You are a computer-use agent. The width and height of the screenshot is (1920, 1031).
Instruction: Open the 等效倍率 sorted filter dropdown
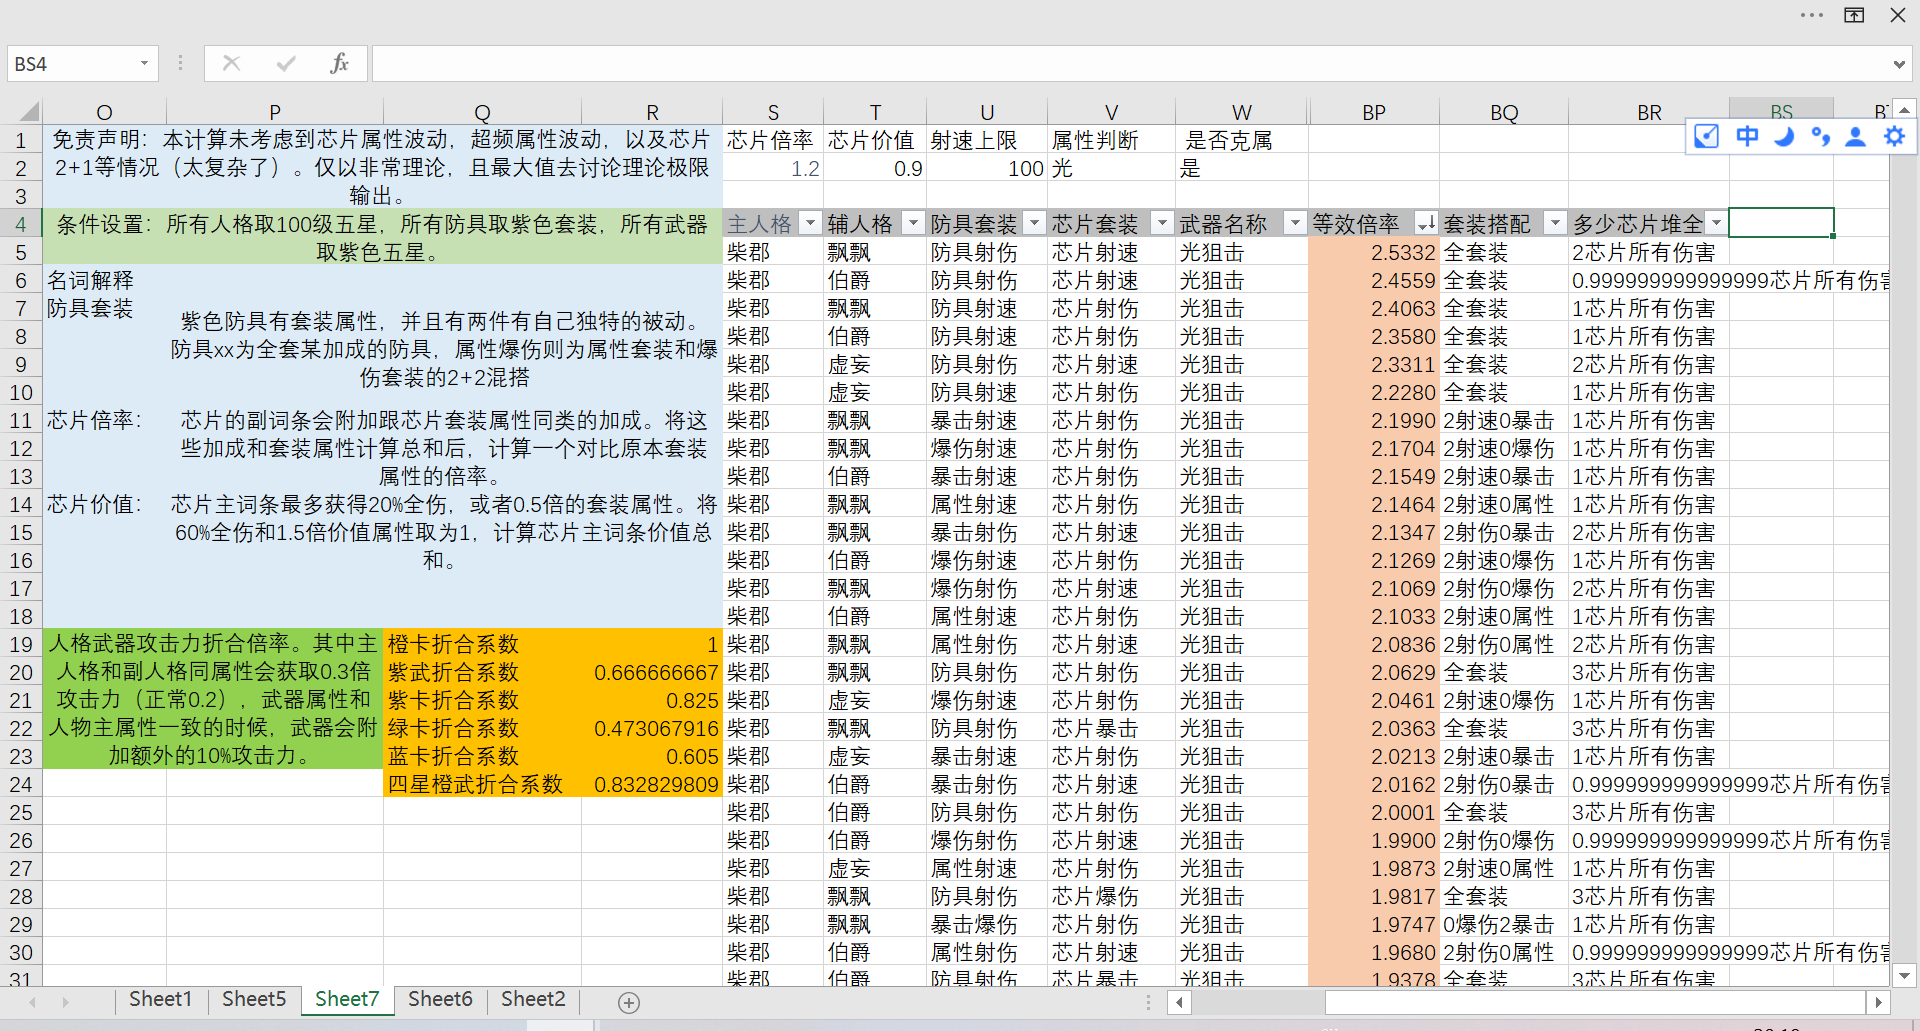(x=1426, y=223)
